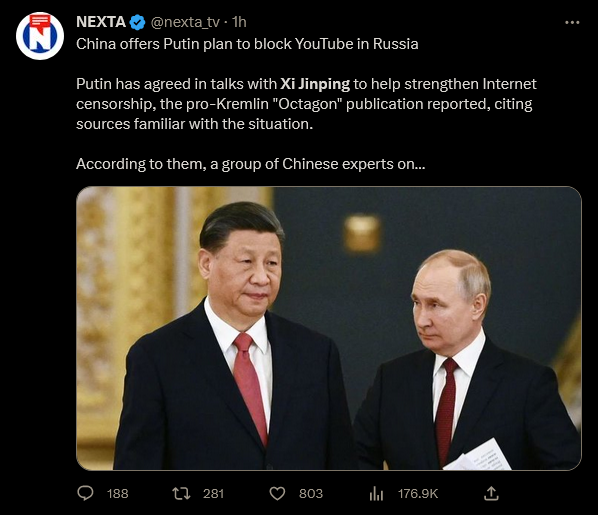Click the 281 reposts count
Viewport: 598px width, 515px height.
coord(213,494)
